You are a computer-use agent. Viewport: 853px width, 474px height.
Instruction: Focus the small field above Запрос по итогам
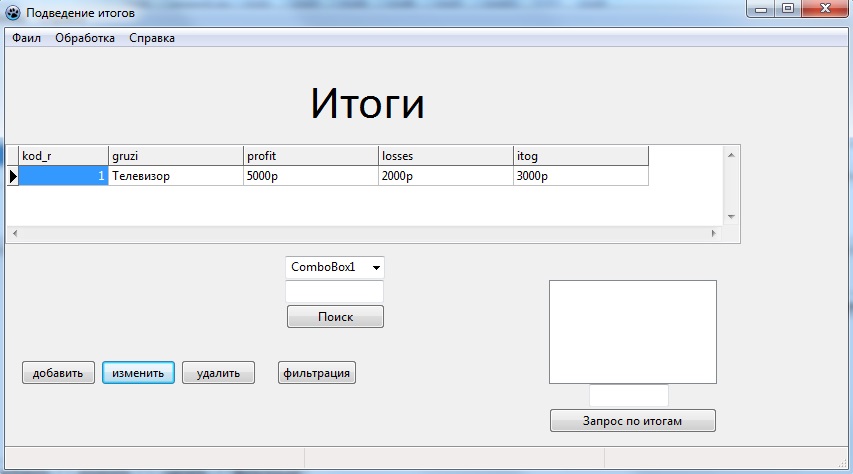click(x=629, y=396)
